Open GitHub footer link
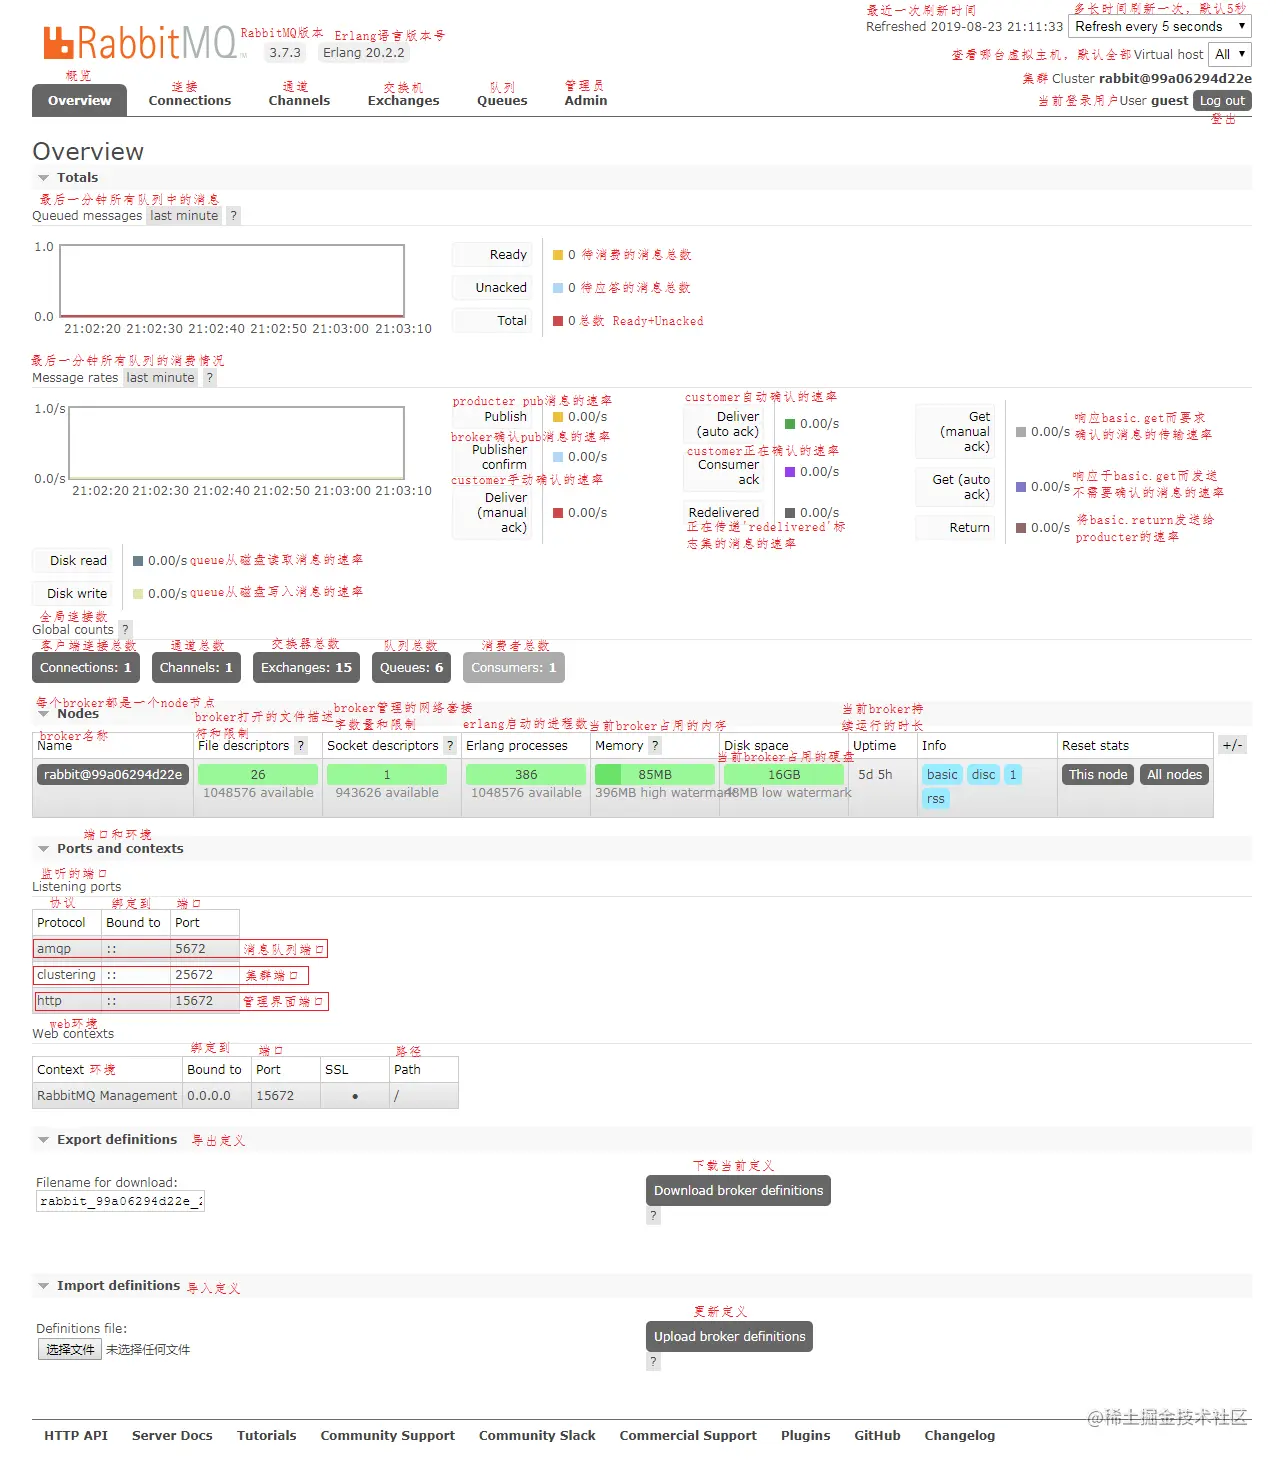 click(x=878, y=1436)
